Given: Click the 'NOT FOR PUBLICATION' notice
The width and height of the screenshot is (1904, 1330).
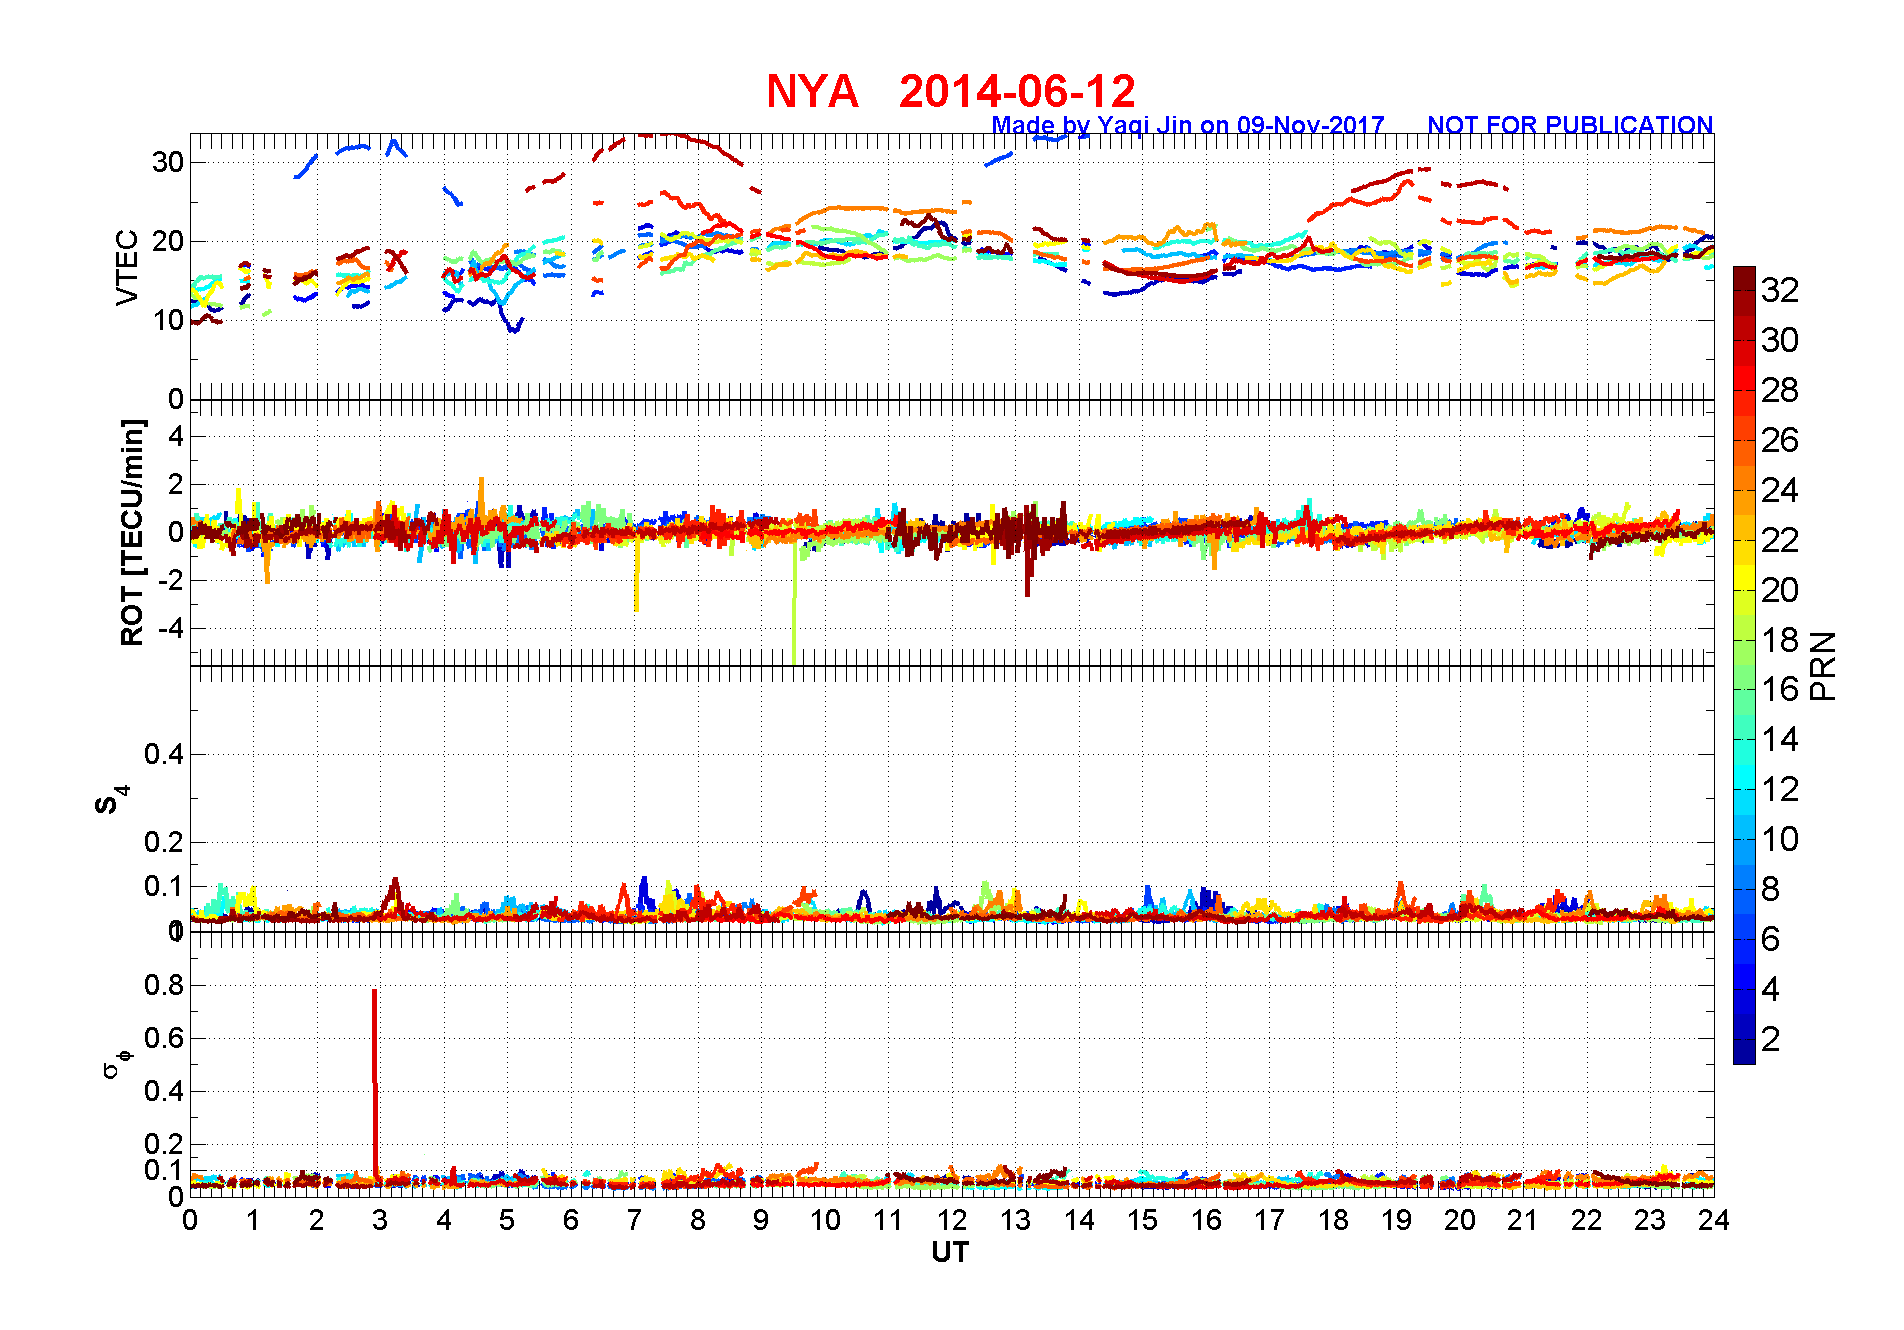Looking at the screenshot, I should point(1570,125).
